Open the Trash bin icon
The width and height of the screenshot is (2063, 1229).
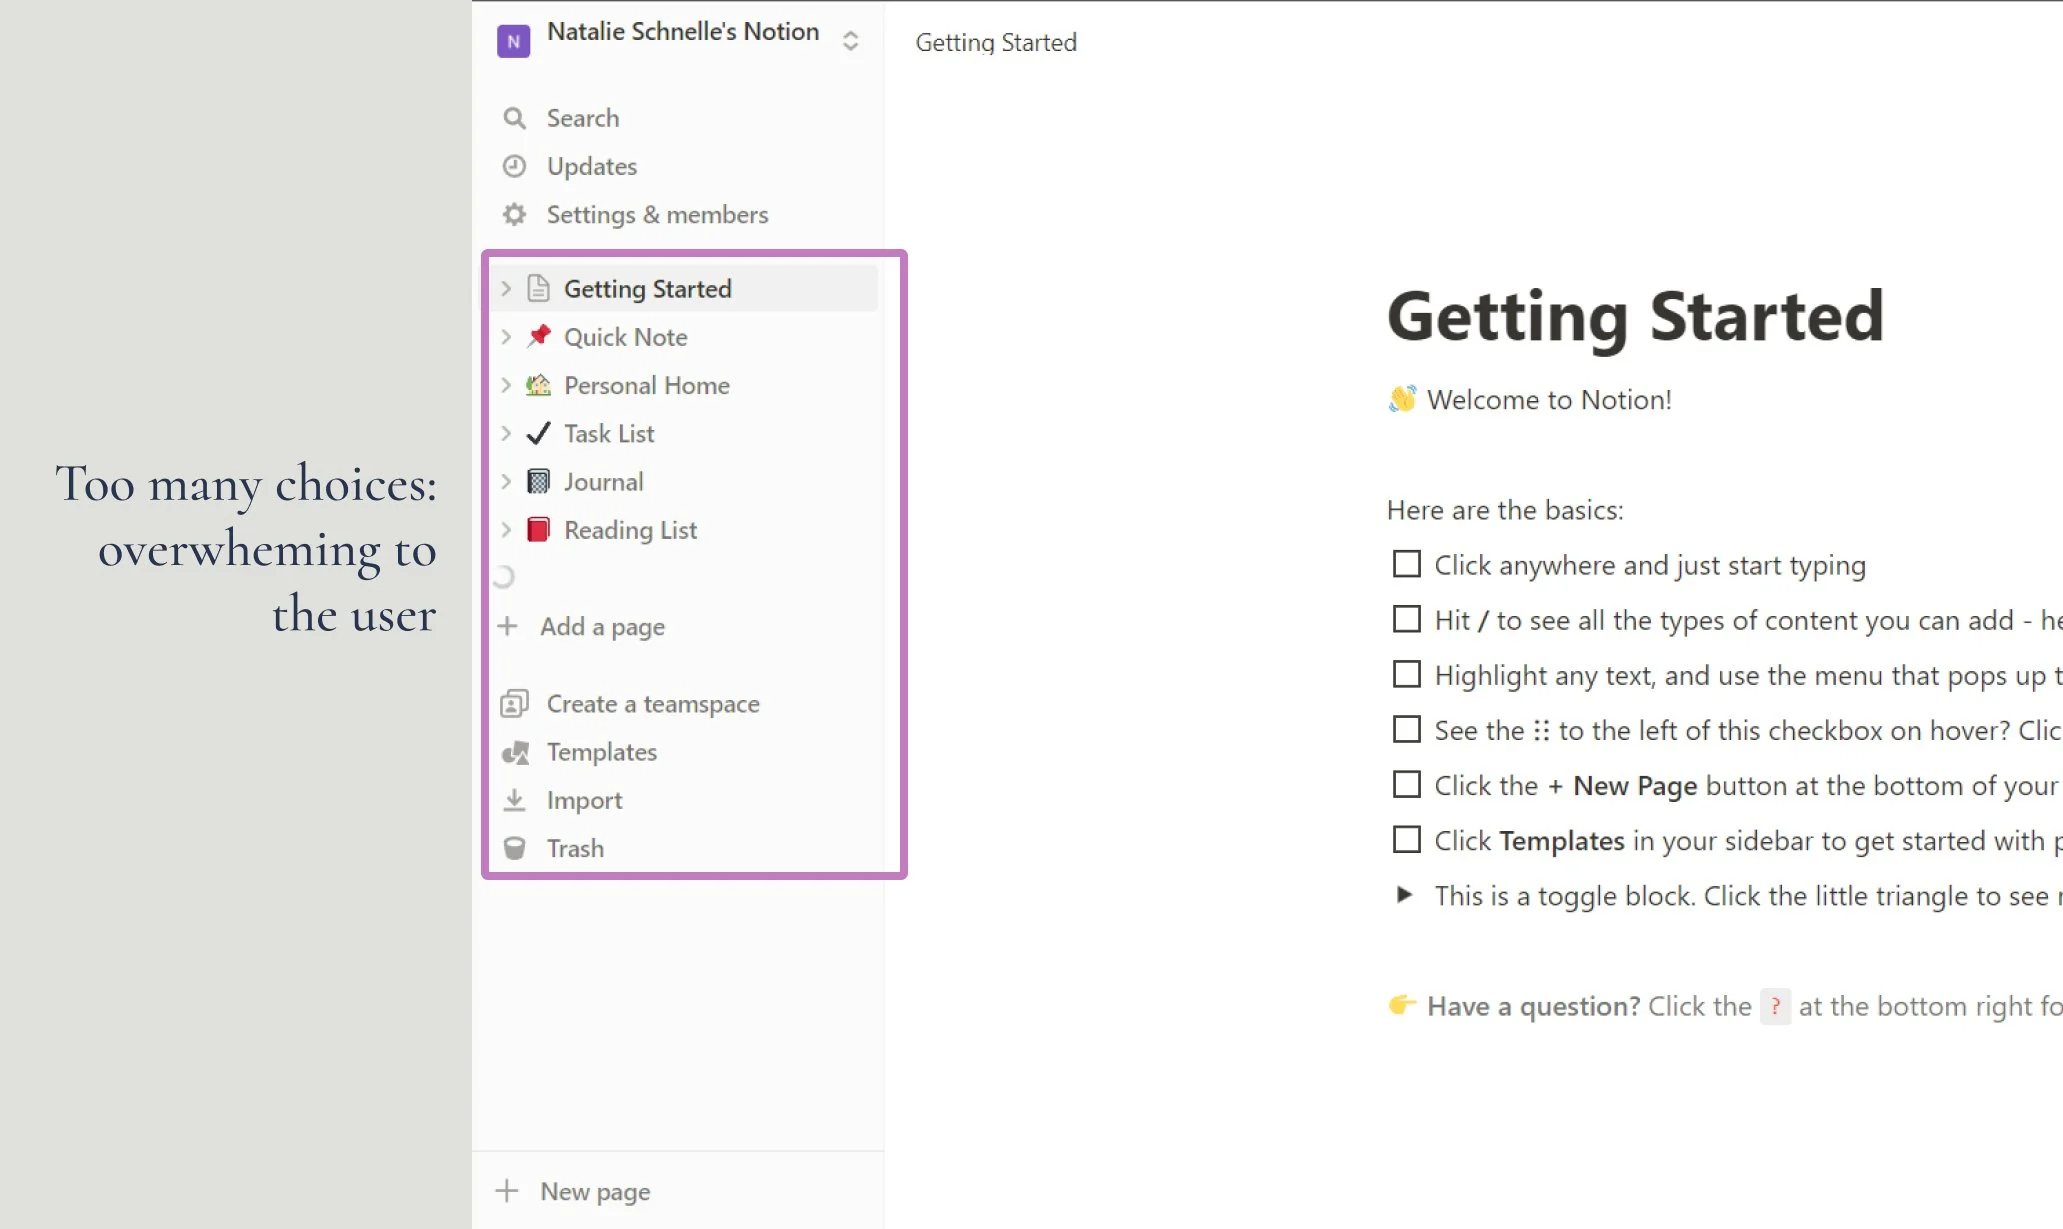(x=514, y=848)
